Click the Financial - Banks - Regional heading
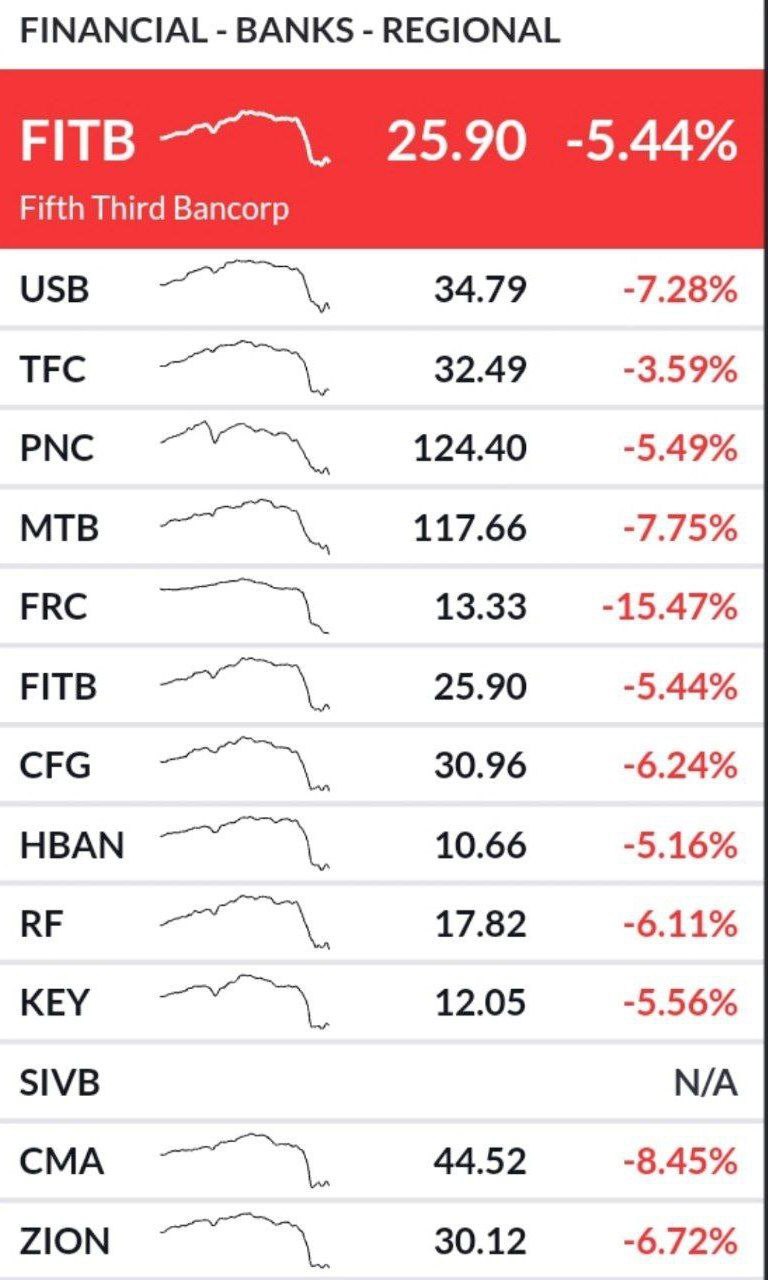This screenshot has height=1280, width=768. pyautogui.click(x=289, y=31)
